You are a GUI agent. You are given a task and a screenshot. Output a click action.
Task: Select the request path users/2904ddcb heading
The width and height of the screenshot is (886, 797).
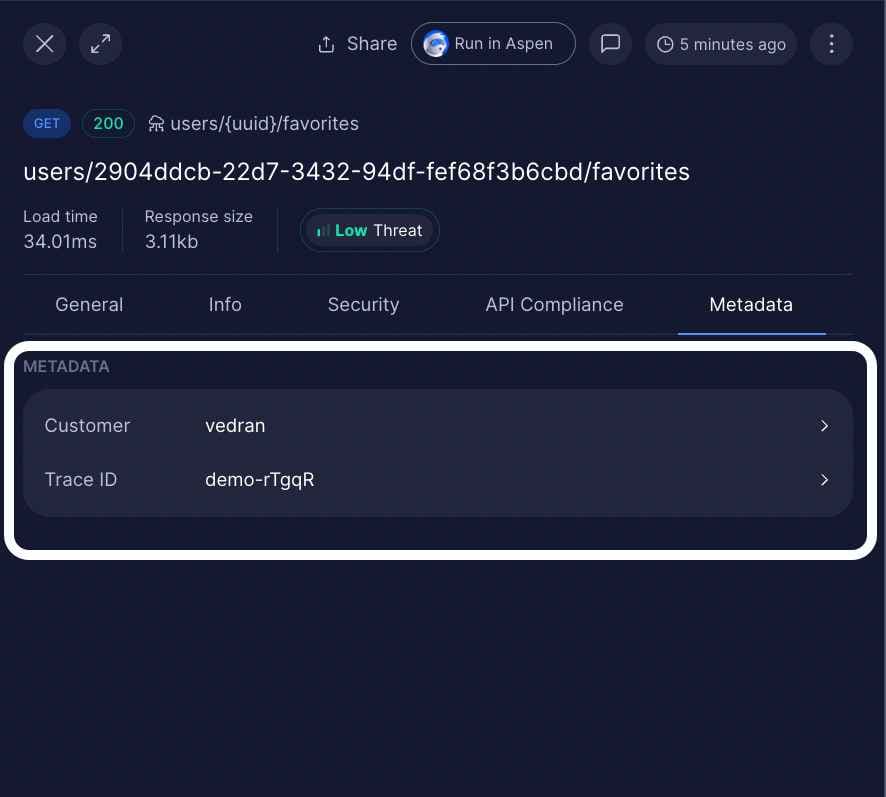[x=356, y=171]
